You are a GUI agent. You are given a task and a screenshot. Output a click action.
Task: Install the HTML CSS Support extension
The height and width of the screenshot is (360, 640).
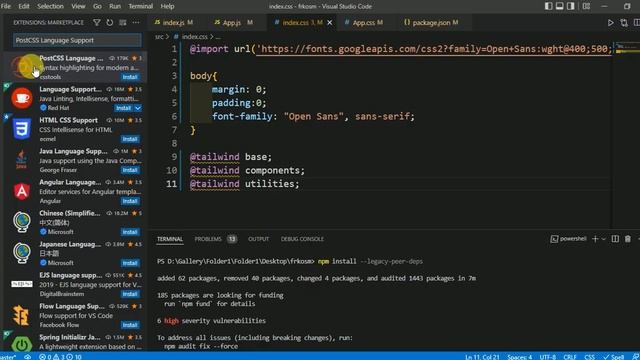[x=130, y=139]
